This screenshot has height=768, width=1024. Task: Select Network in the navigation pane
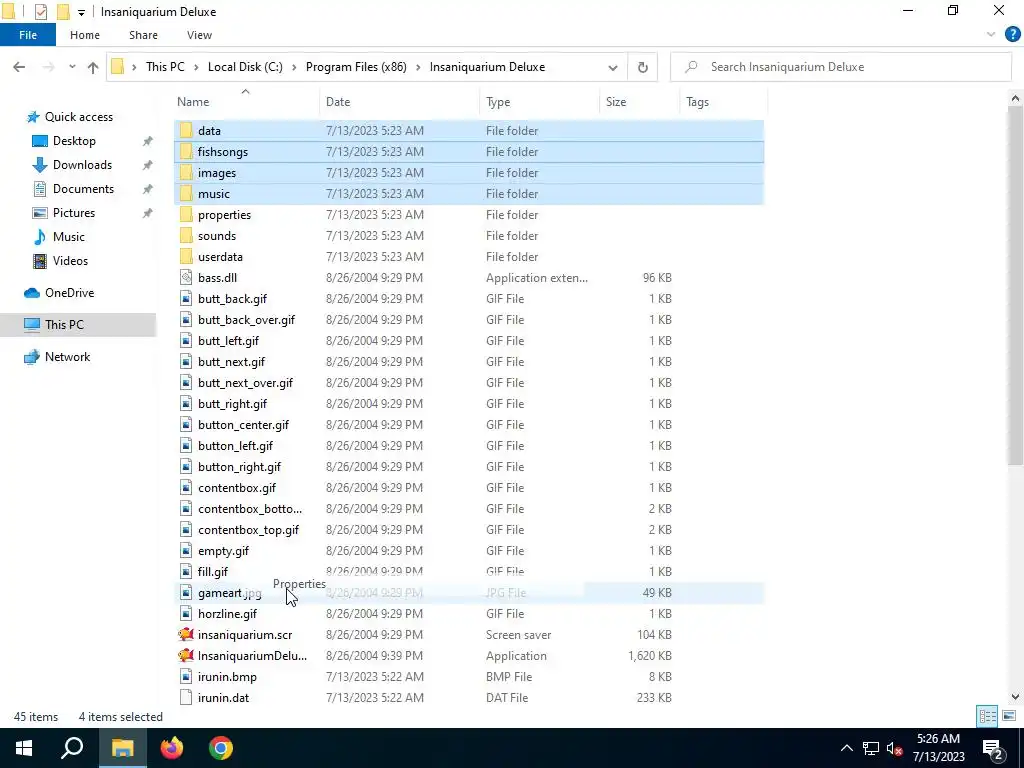pos(67,357)
